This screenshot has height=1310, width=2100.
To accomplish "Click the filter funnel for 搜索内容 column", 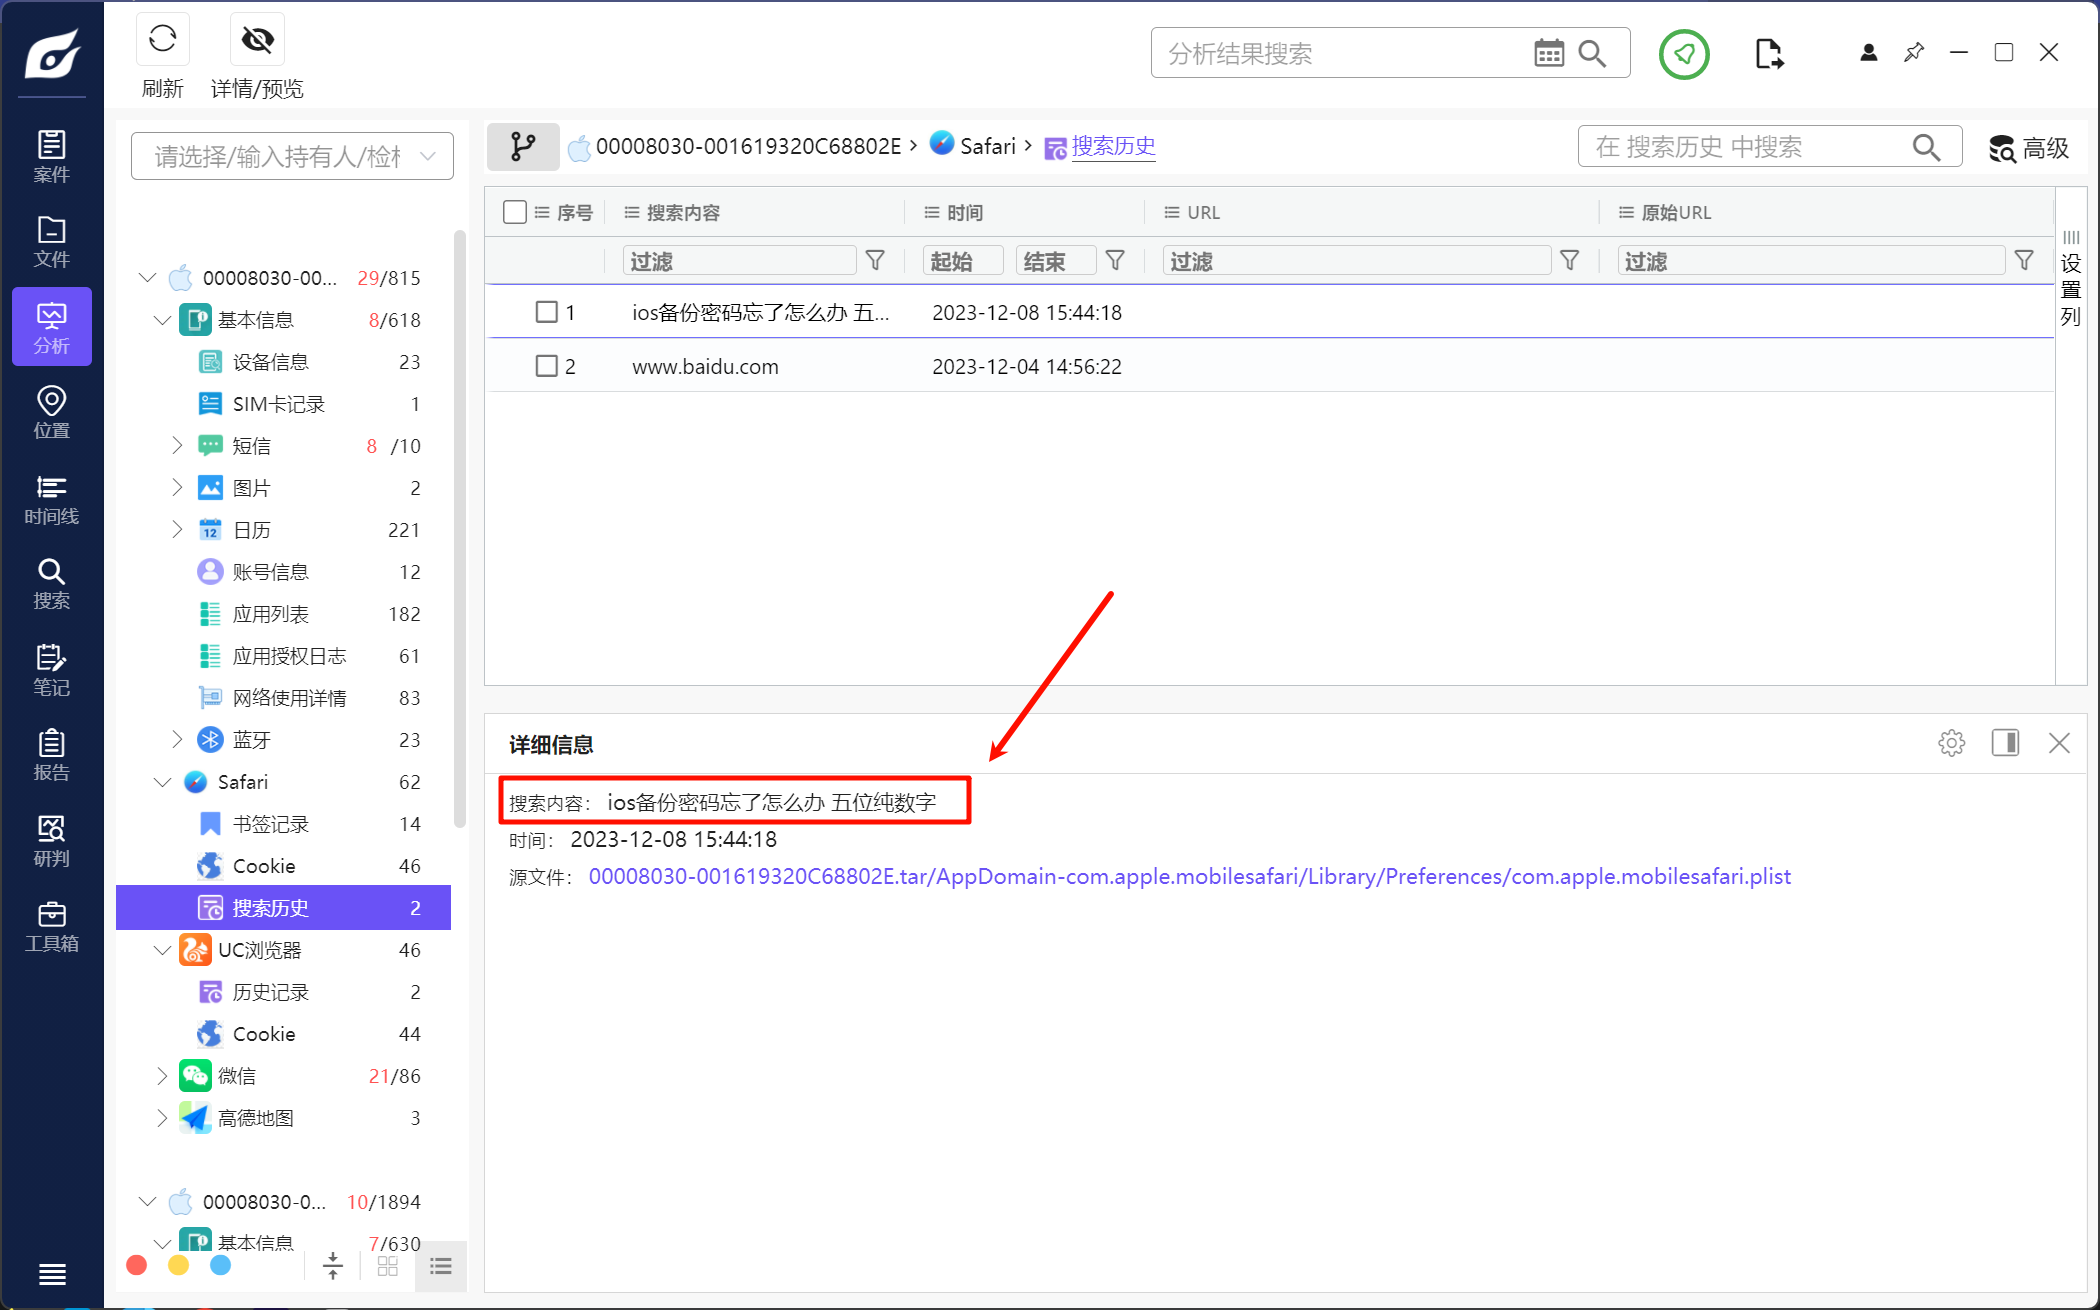I will click(x=875, y=261).
